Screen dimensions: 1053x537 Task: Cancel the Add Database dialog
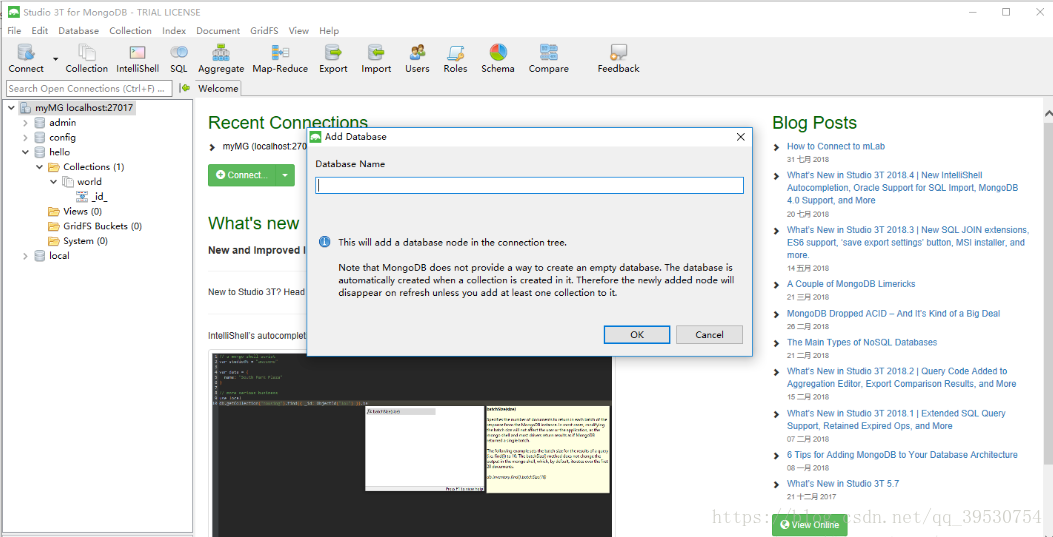tap(709, 334)
